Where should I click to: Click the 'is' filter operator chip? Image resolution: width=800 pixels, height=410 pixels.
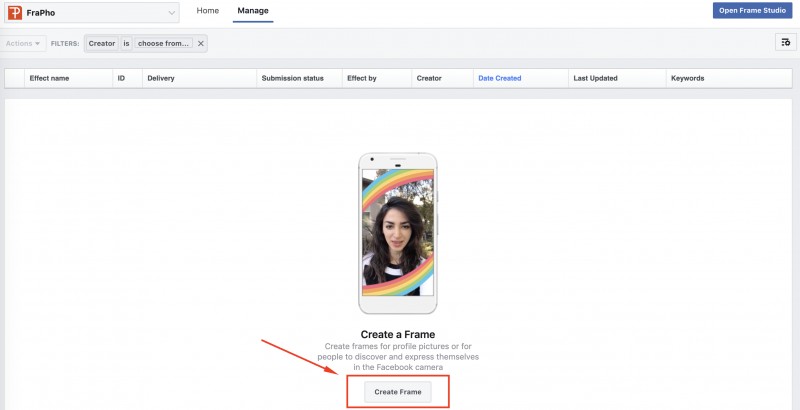(x=126, y=43)
